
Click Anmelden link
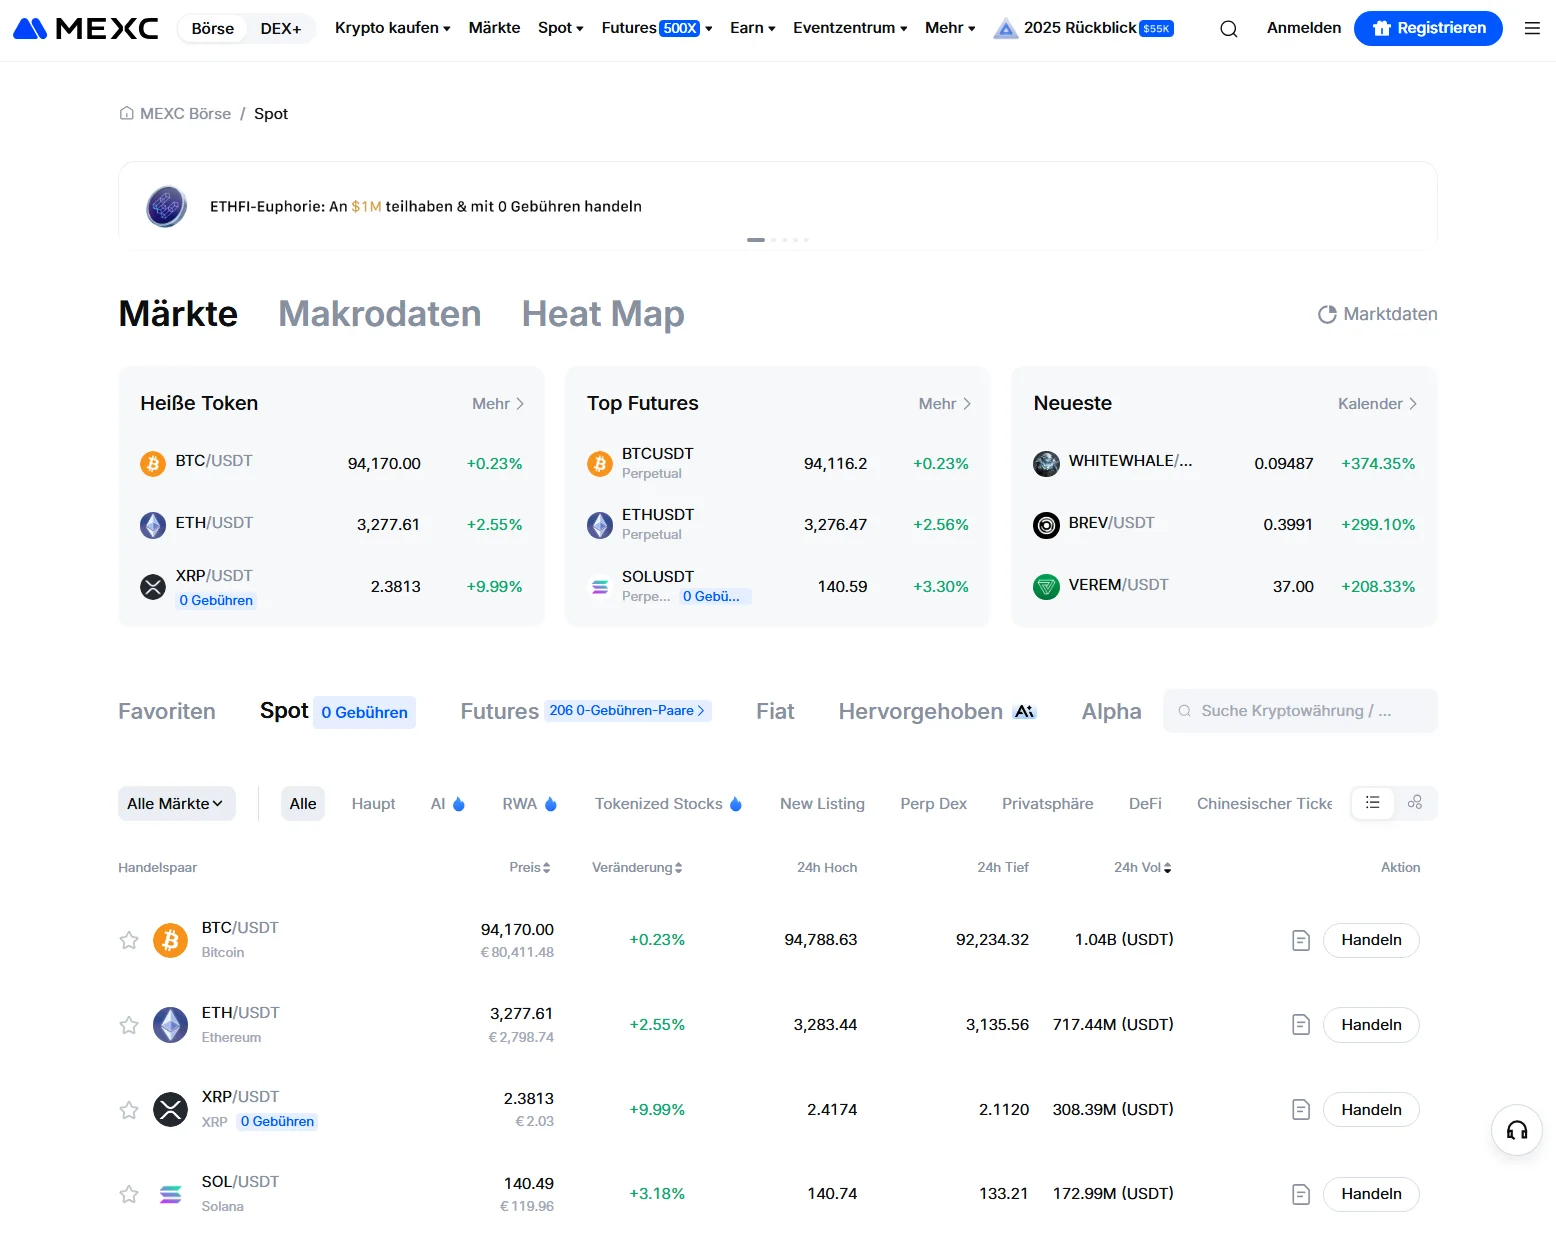(x=1304, y=28)
